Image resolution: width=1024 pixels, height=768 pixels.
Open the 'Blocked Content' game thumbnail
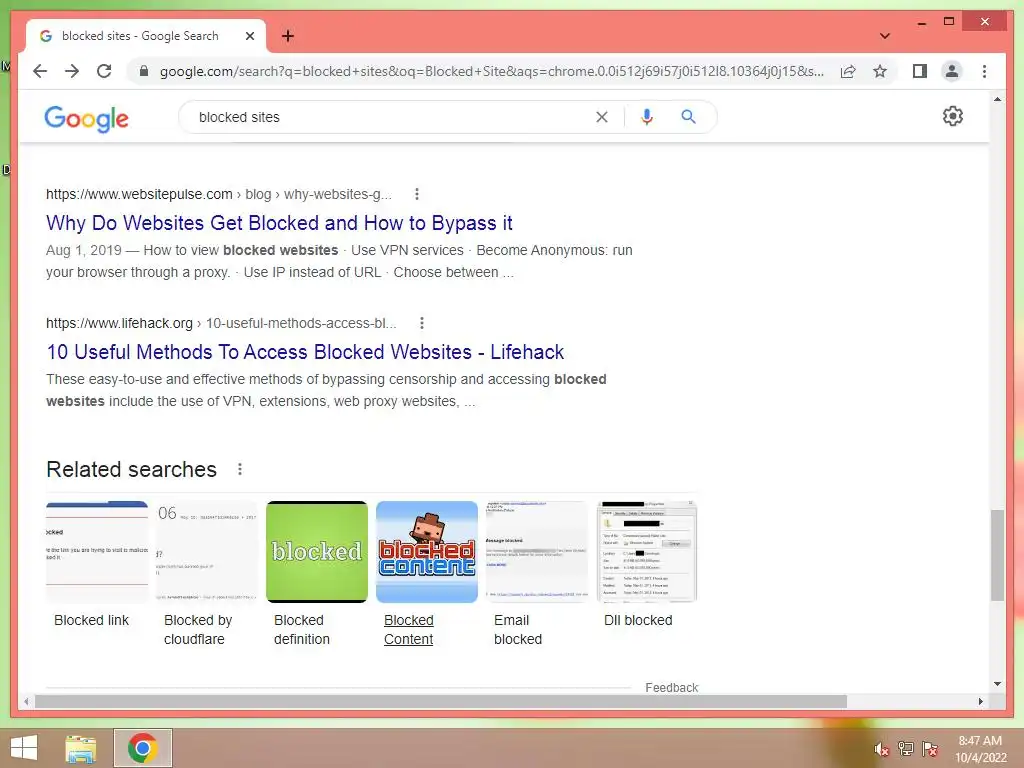point(427,552)
